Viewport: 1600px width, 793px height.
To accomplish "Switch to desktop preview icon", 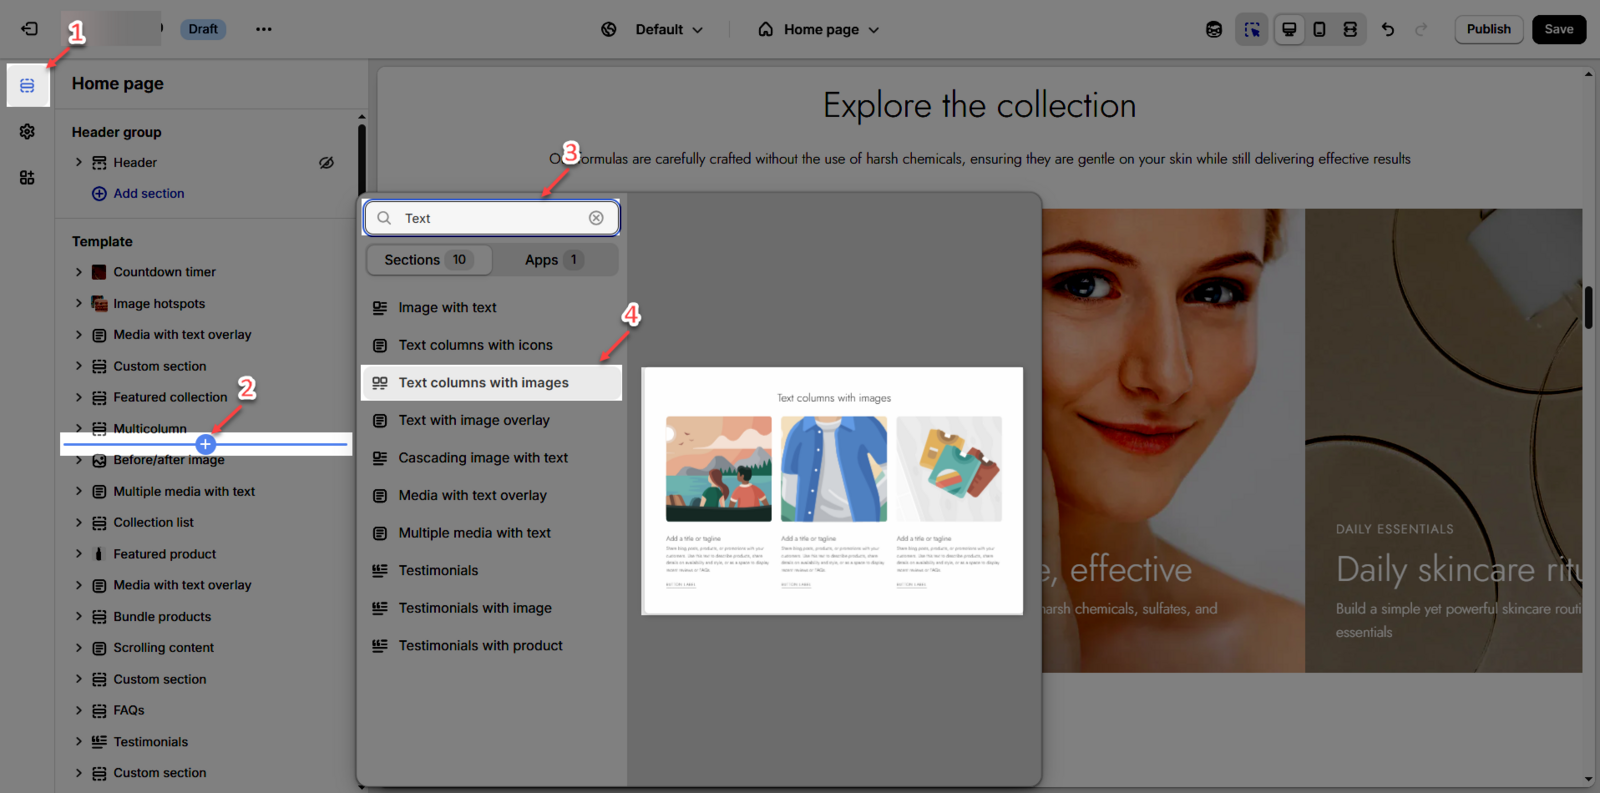I will (x=1289, y=29).
